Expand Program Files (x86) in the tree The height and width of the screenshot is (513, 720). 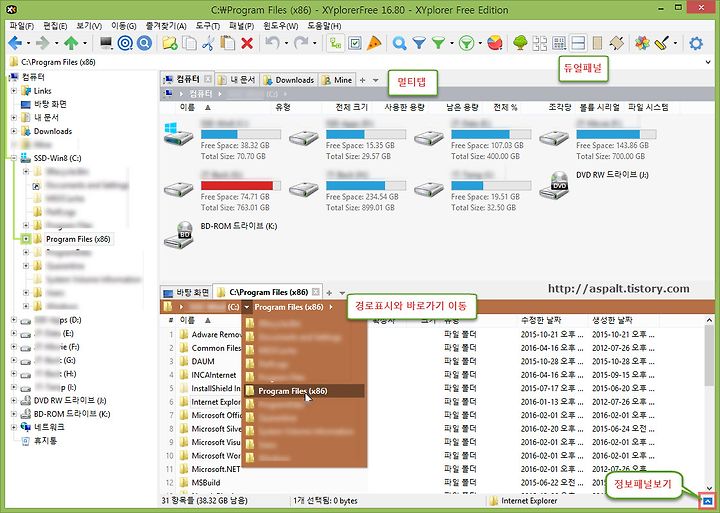pyautogui.click(x=26, y=239)
